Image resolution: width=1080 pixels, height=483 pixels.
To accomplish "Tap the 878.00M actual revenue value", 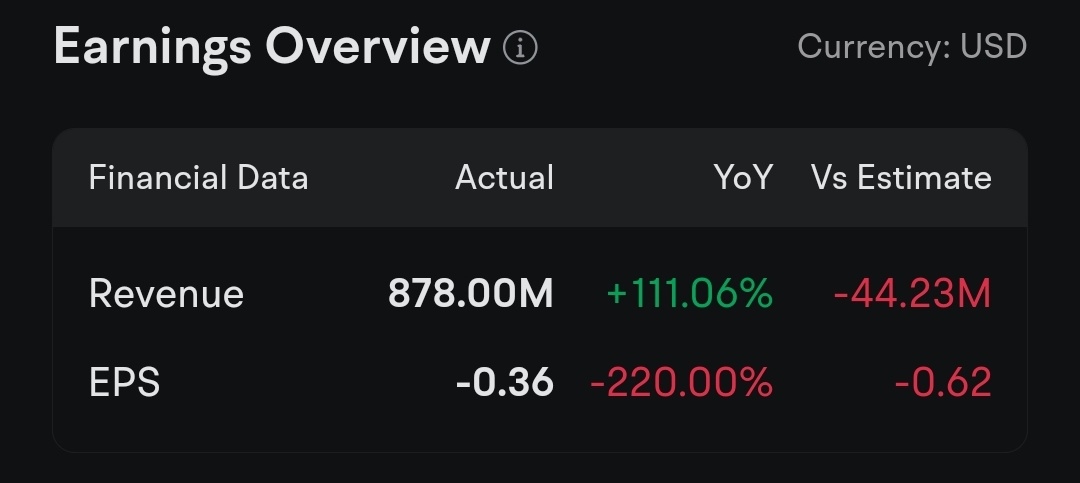I will point(470,294).
